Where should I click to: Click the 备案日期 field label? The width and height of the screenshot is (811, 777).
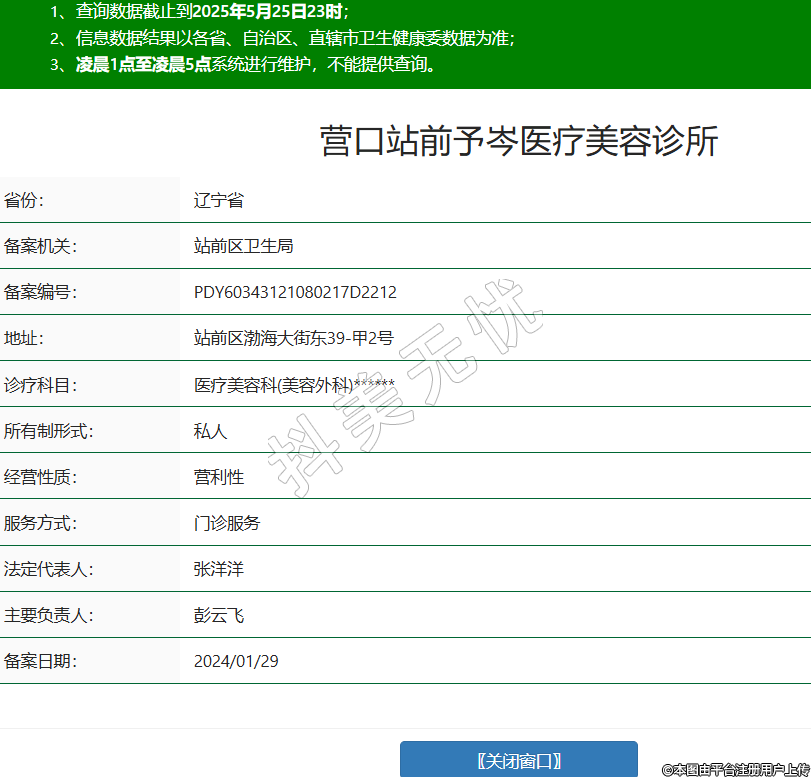(40, 661)
